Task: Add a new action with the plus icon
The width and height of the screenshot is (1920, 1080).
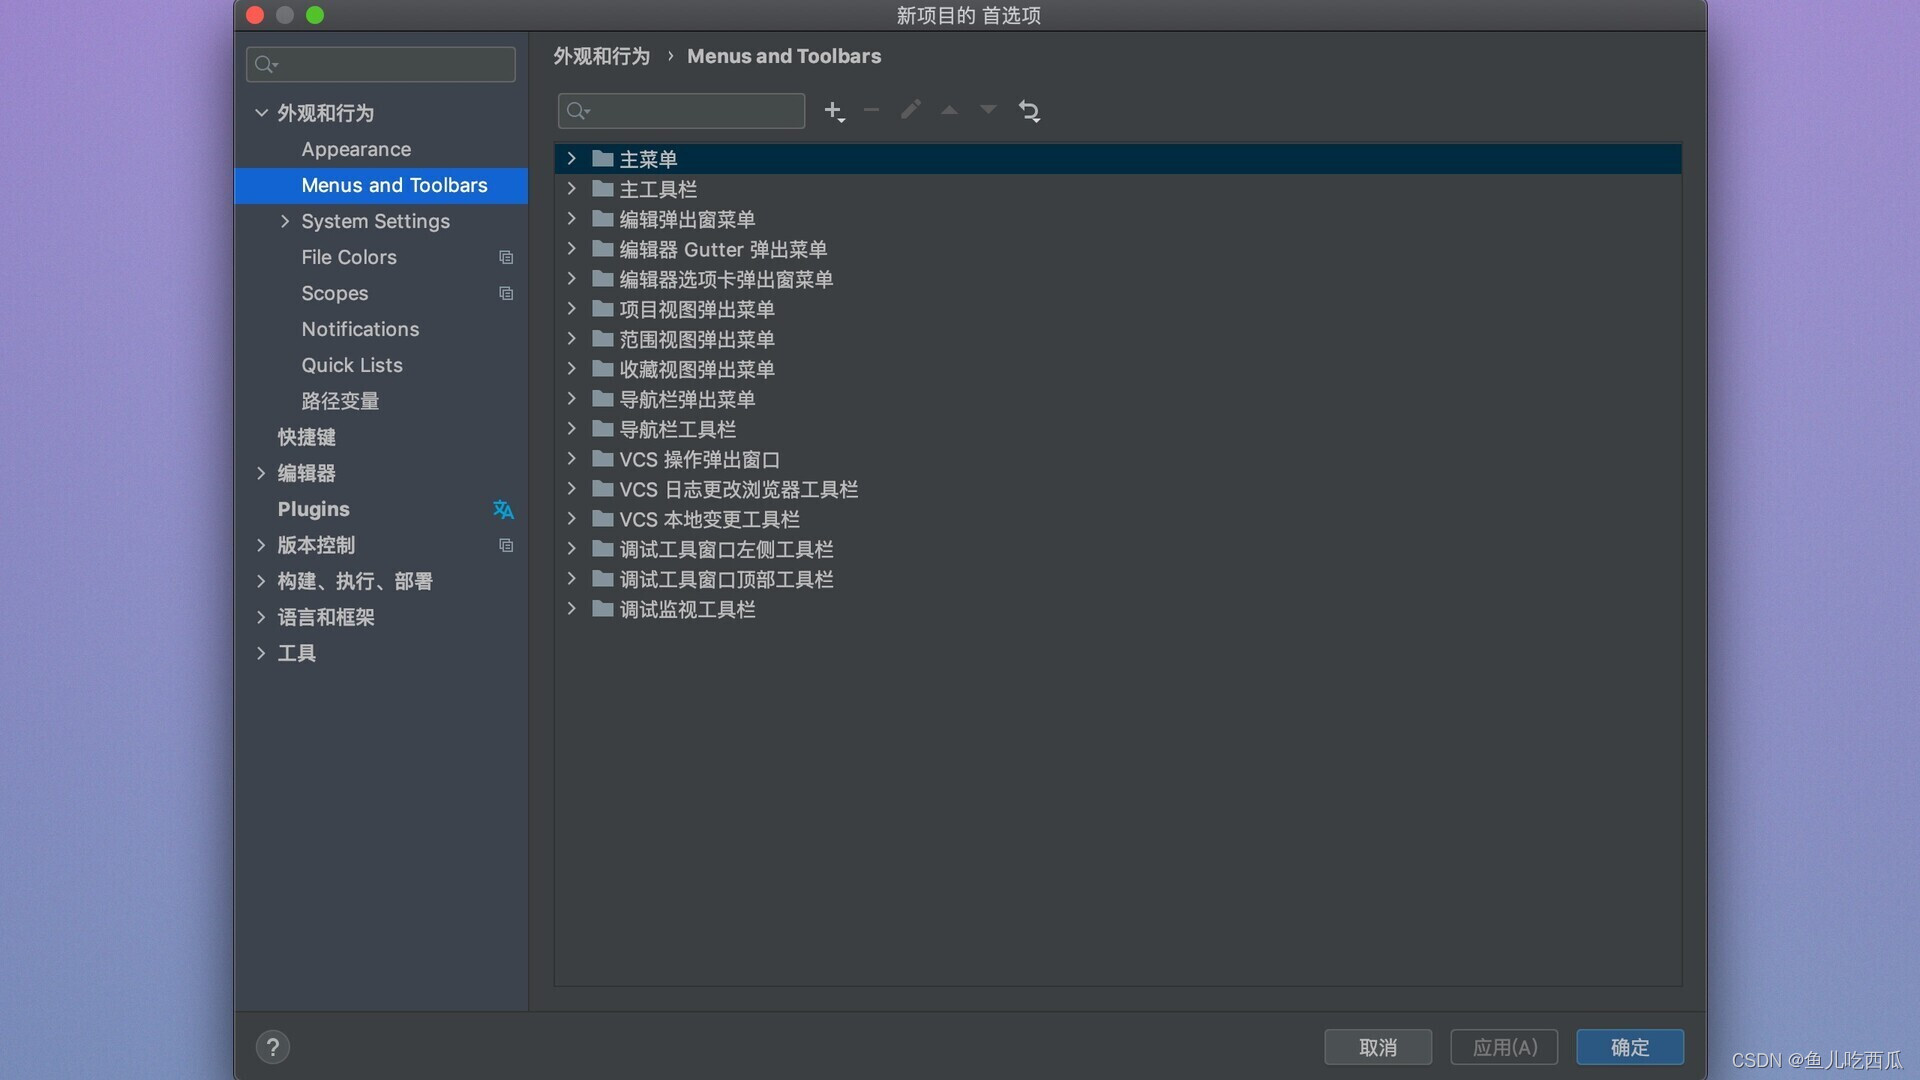Action: [834, 111]
